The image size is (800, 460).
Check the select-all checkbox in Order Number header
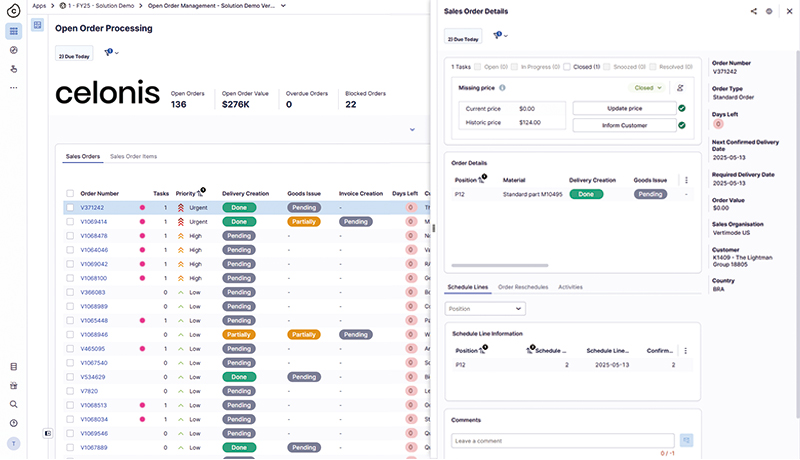(69, 193)
